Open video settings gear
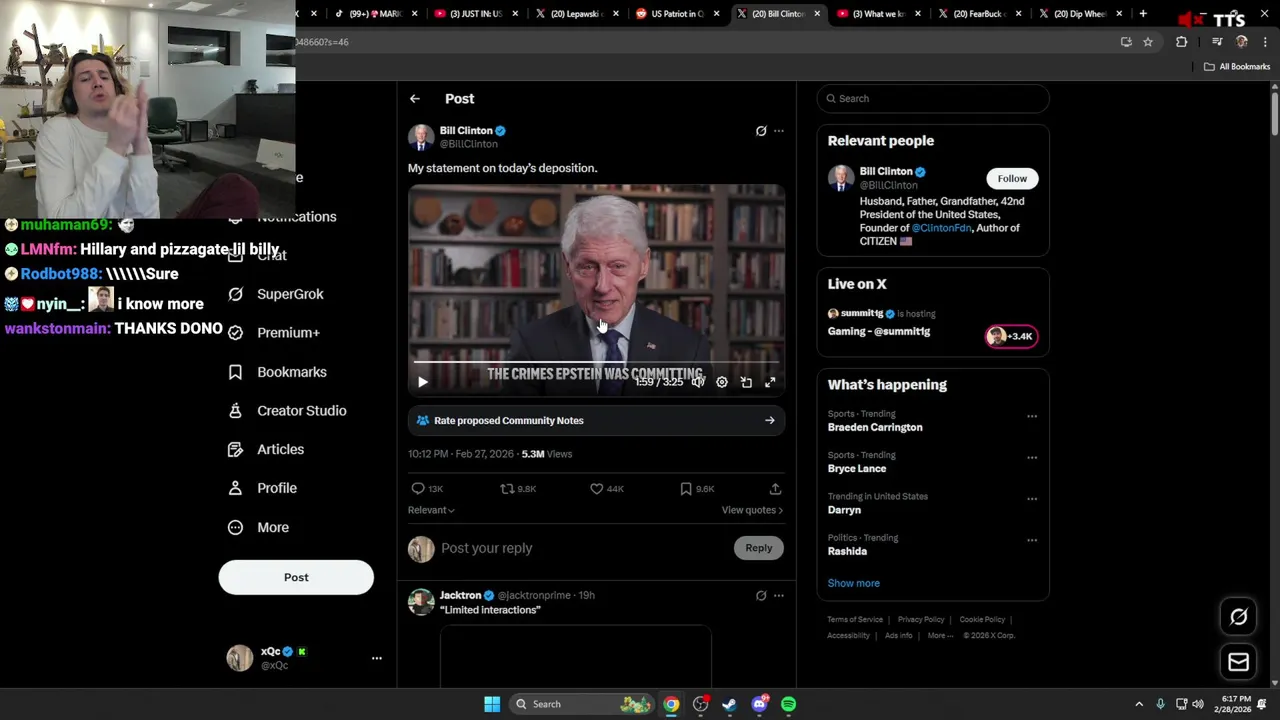The height and width of the screenshot is (720, 1280). (722, 382)
